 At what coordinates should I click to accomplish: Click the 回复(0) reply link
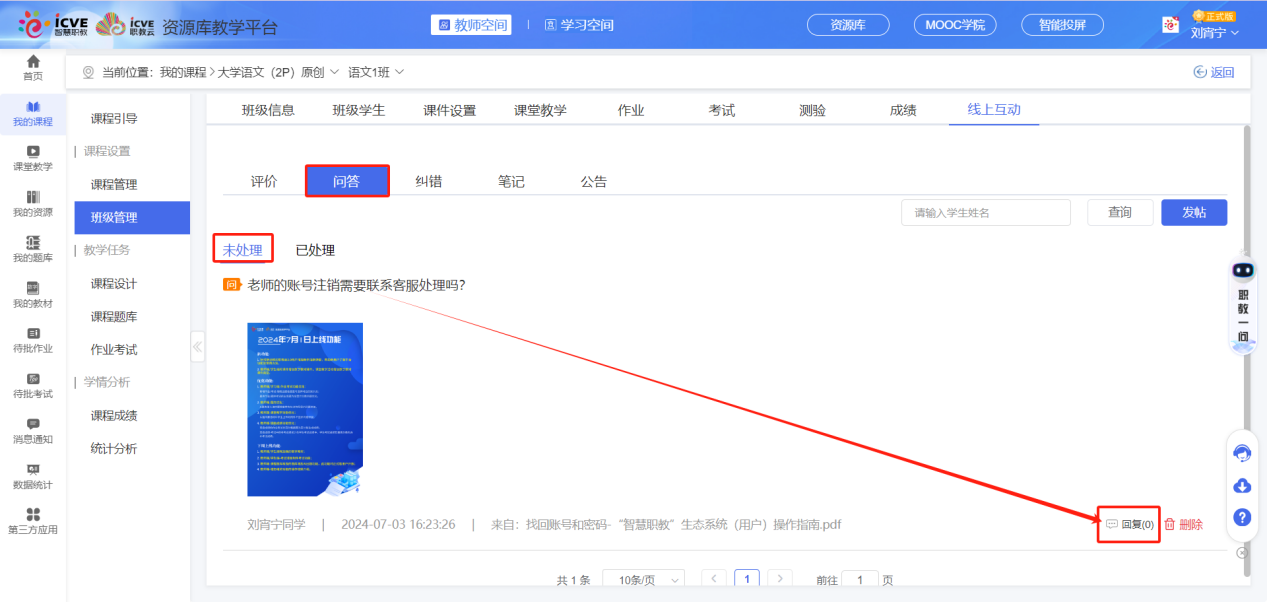(1128, 523)
